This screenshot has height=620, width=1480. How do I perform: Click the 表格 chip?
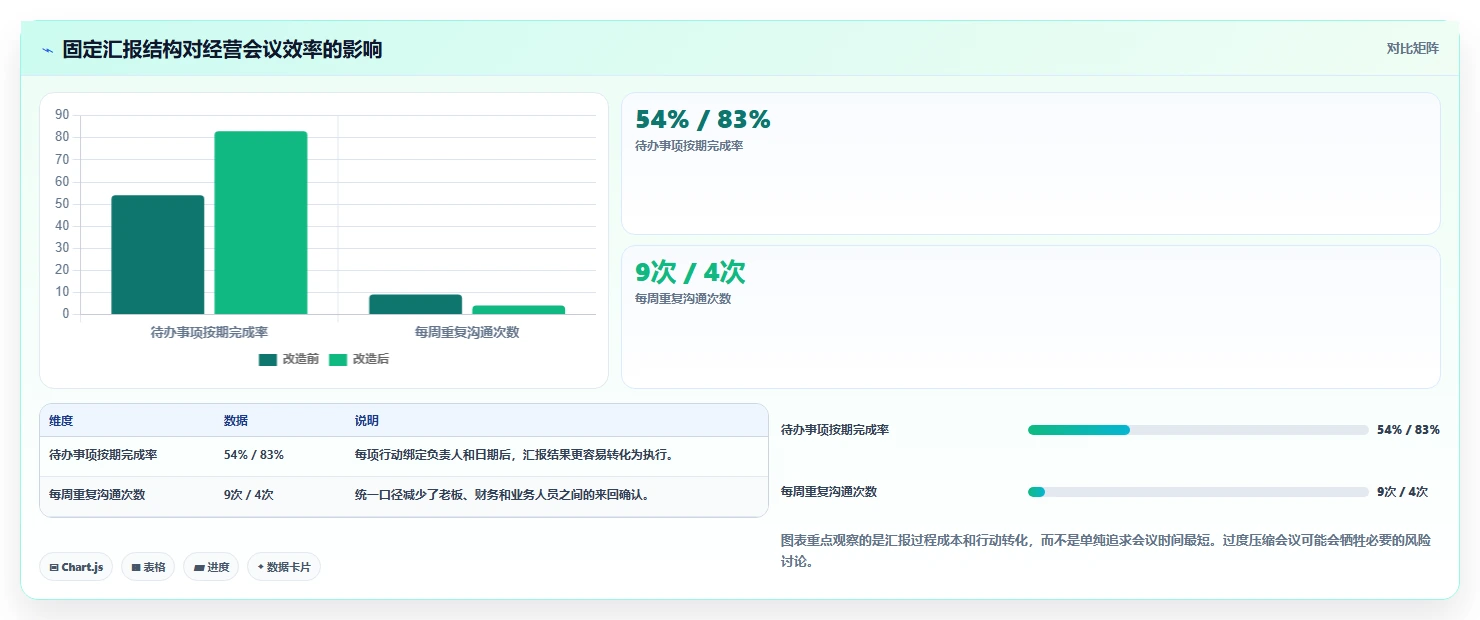pos(148,567)
